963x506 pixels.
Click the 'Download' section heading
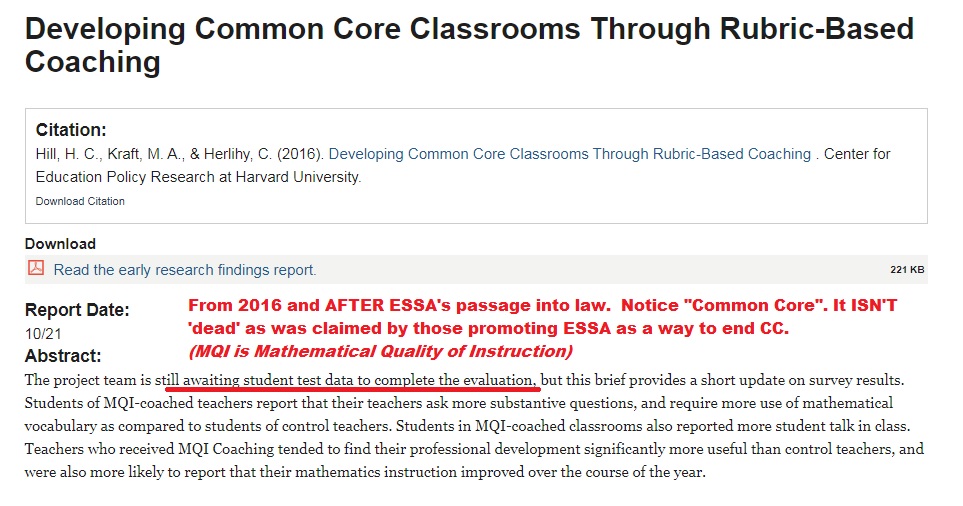coord(60,244)
